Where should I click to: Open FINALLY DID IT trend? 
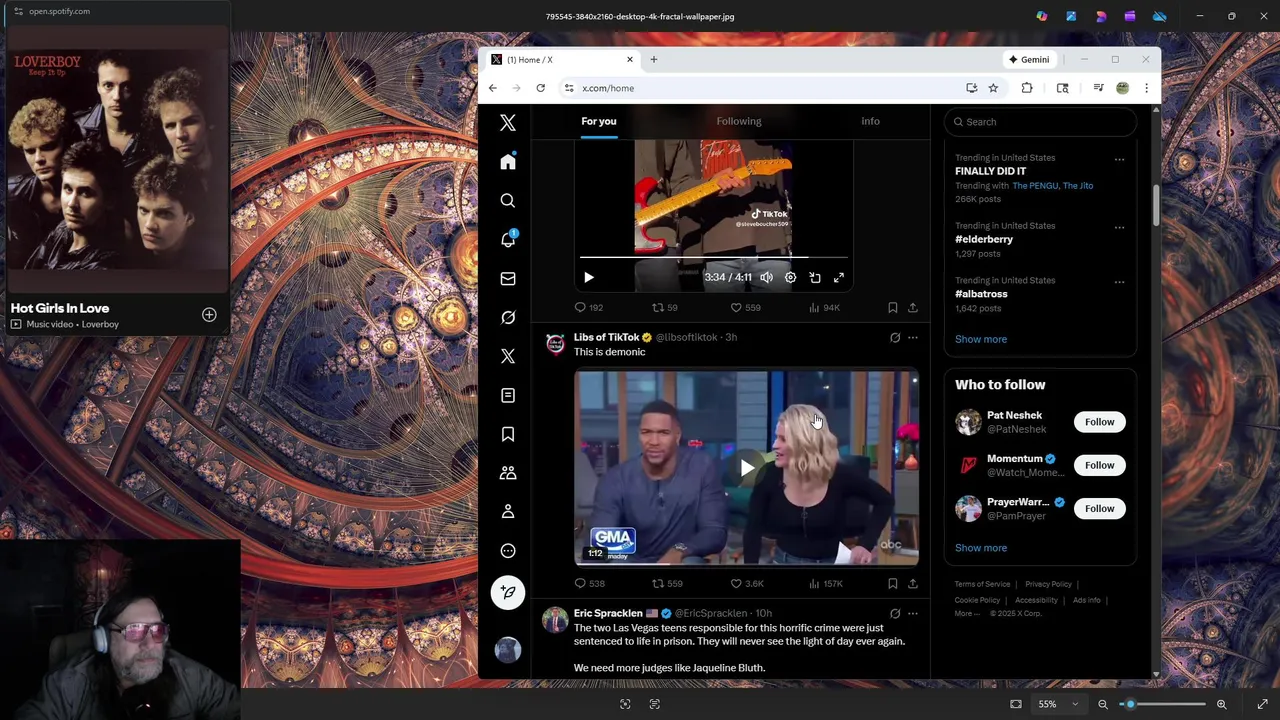point(990,171)
